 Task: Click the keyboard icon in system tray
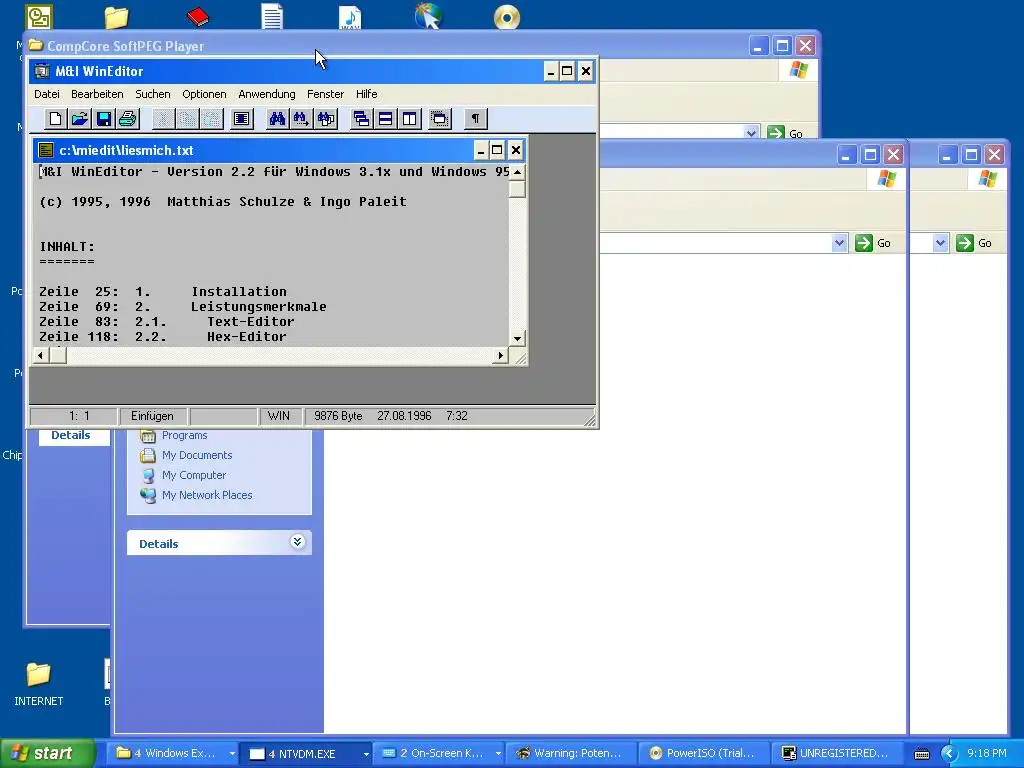pyautogui.click(x=922, y=754)
